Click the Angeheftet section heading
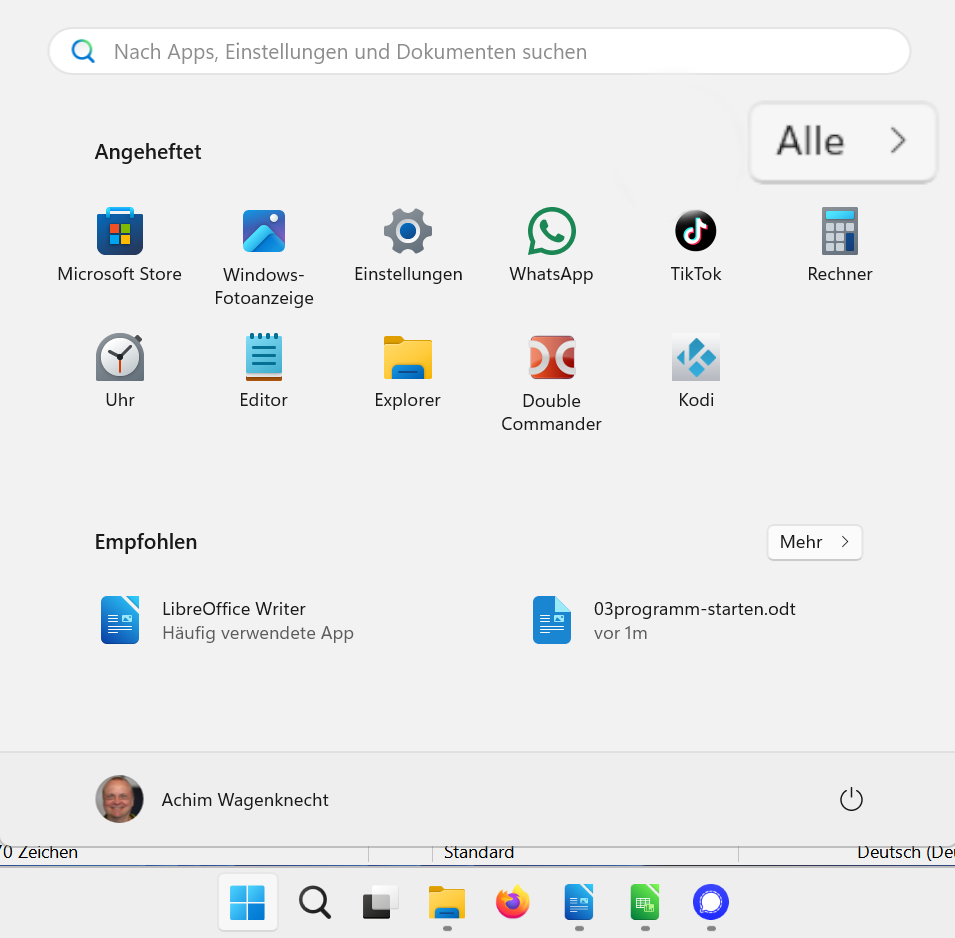 click(x=148, y=152)
